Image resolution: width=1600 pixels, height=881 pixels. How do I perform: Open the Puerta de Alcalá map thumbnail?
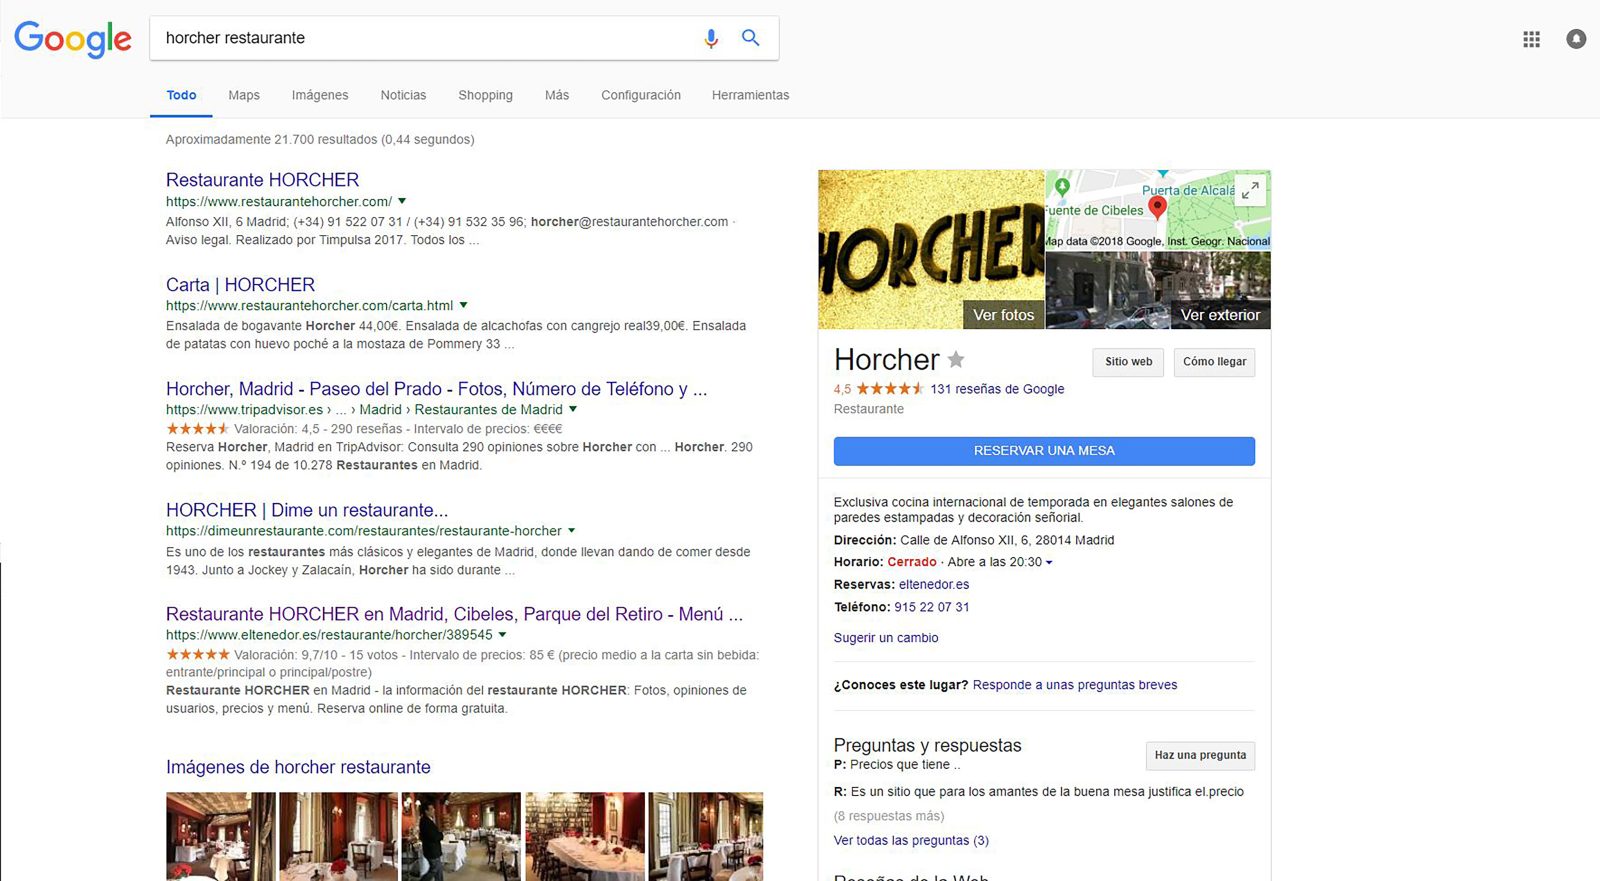pos(1158,210)
